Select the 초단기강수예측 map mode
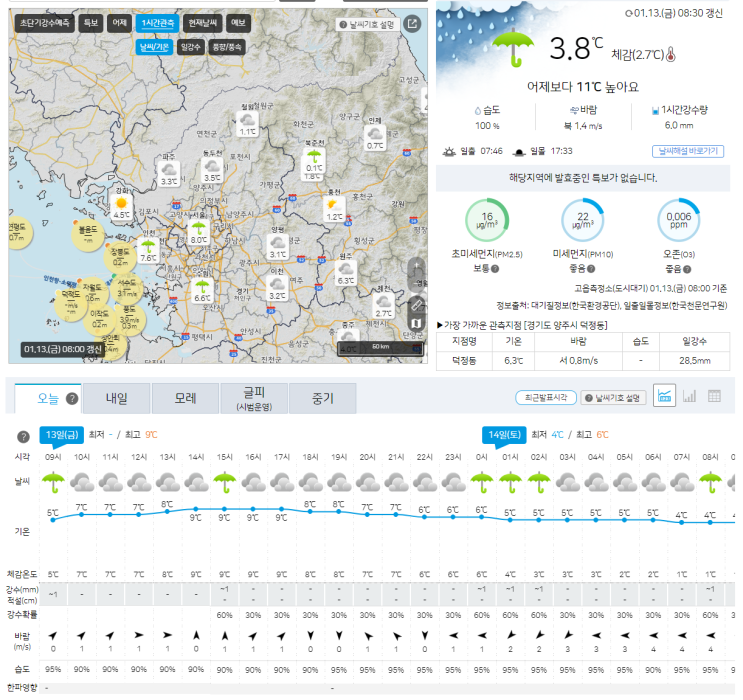Image resolution: width=743 pixels, height=700 pixels. click(x=45, y=23)
